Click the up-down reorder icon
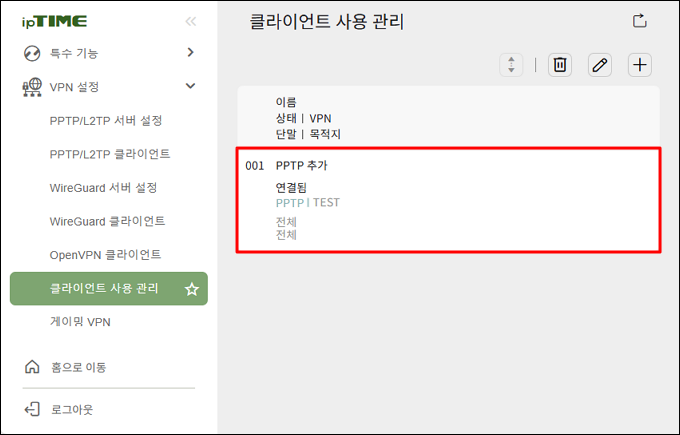Viewport: 680px width, 435px height. tap(511, 65)
